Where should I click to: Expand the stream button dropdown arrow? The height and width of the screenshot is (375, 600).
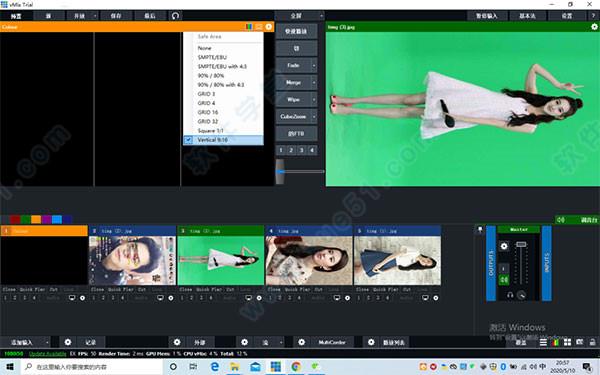[281, 342]
